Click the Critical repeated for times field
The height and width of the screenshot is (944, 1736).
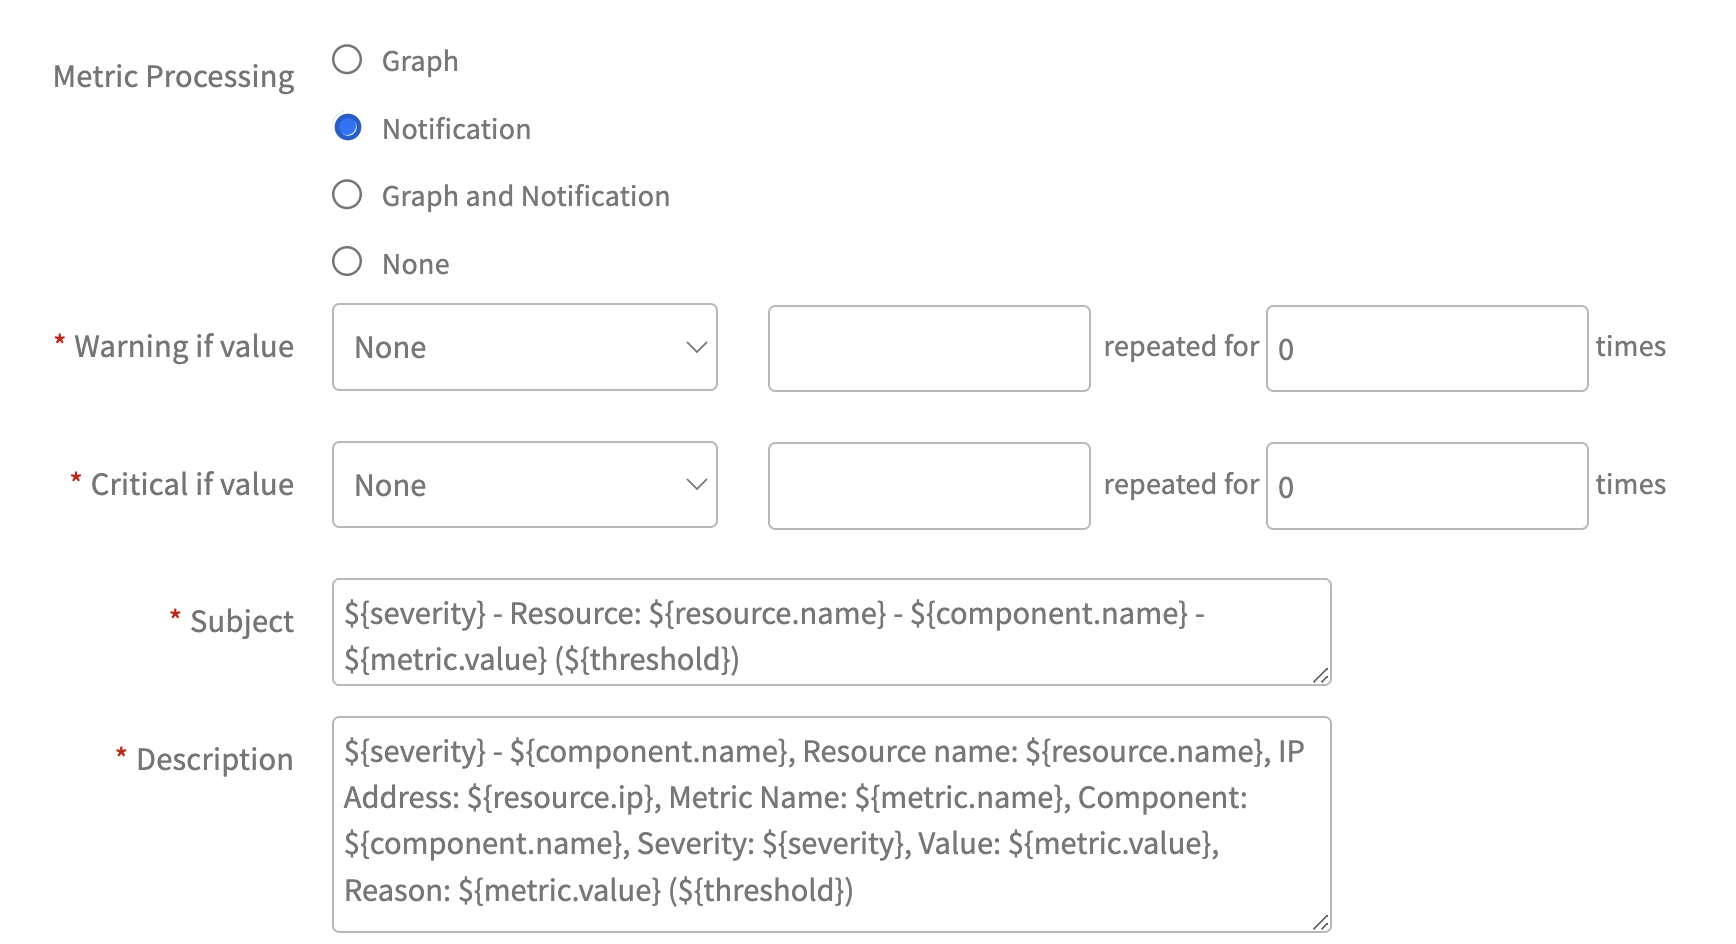[1426, 485]
